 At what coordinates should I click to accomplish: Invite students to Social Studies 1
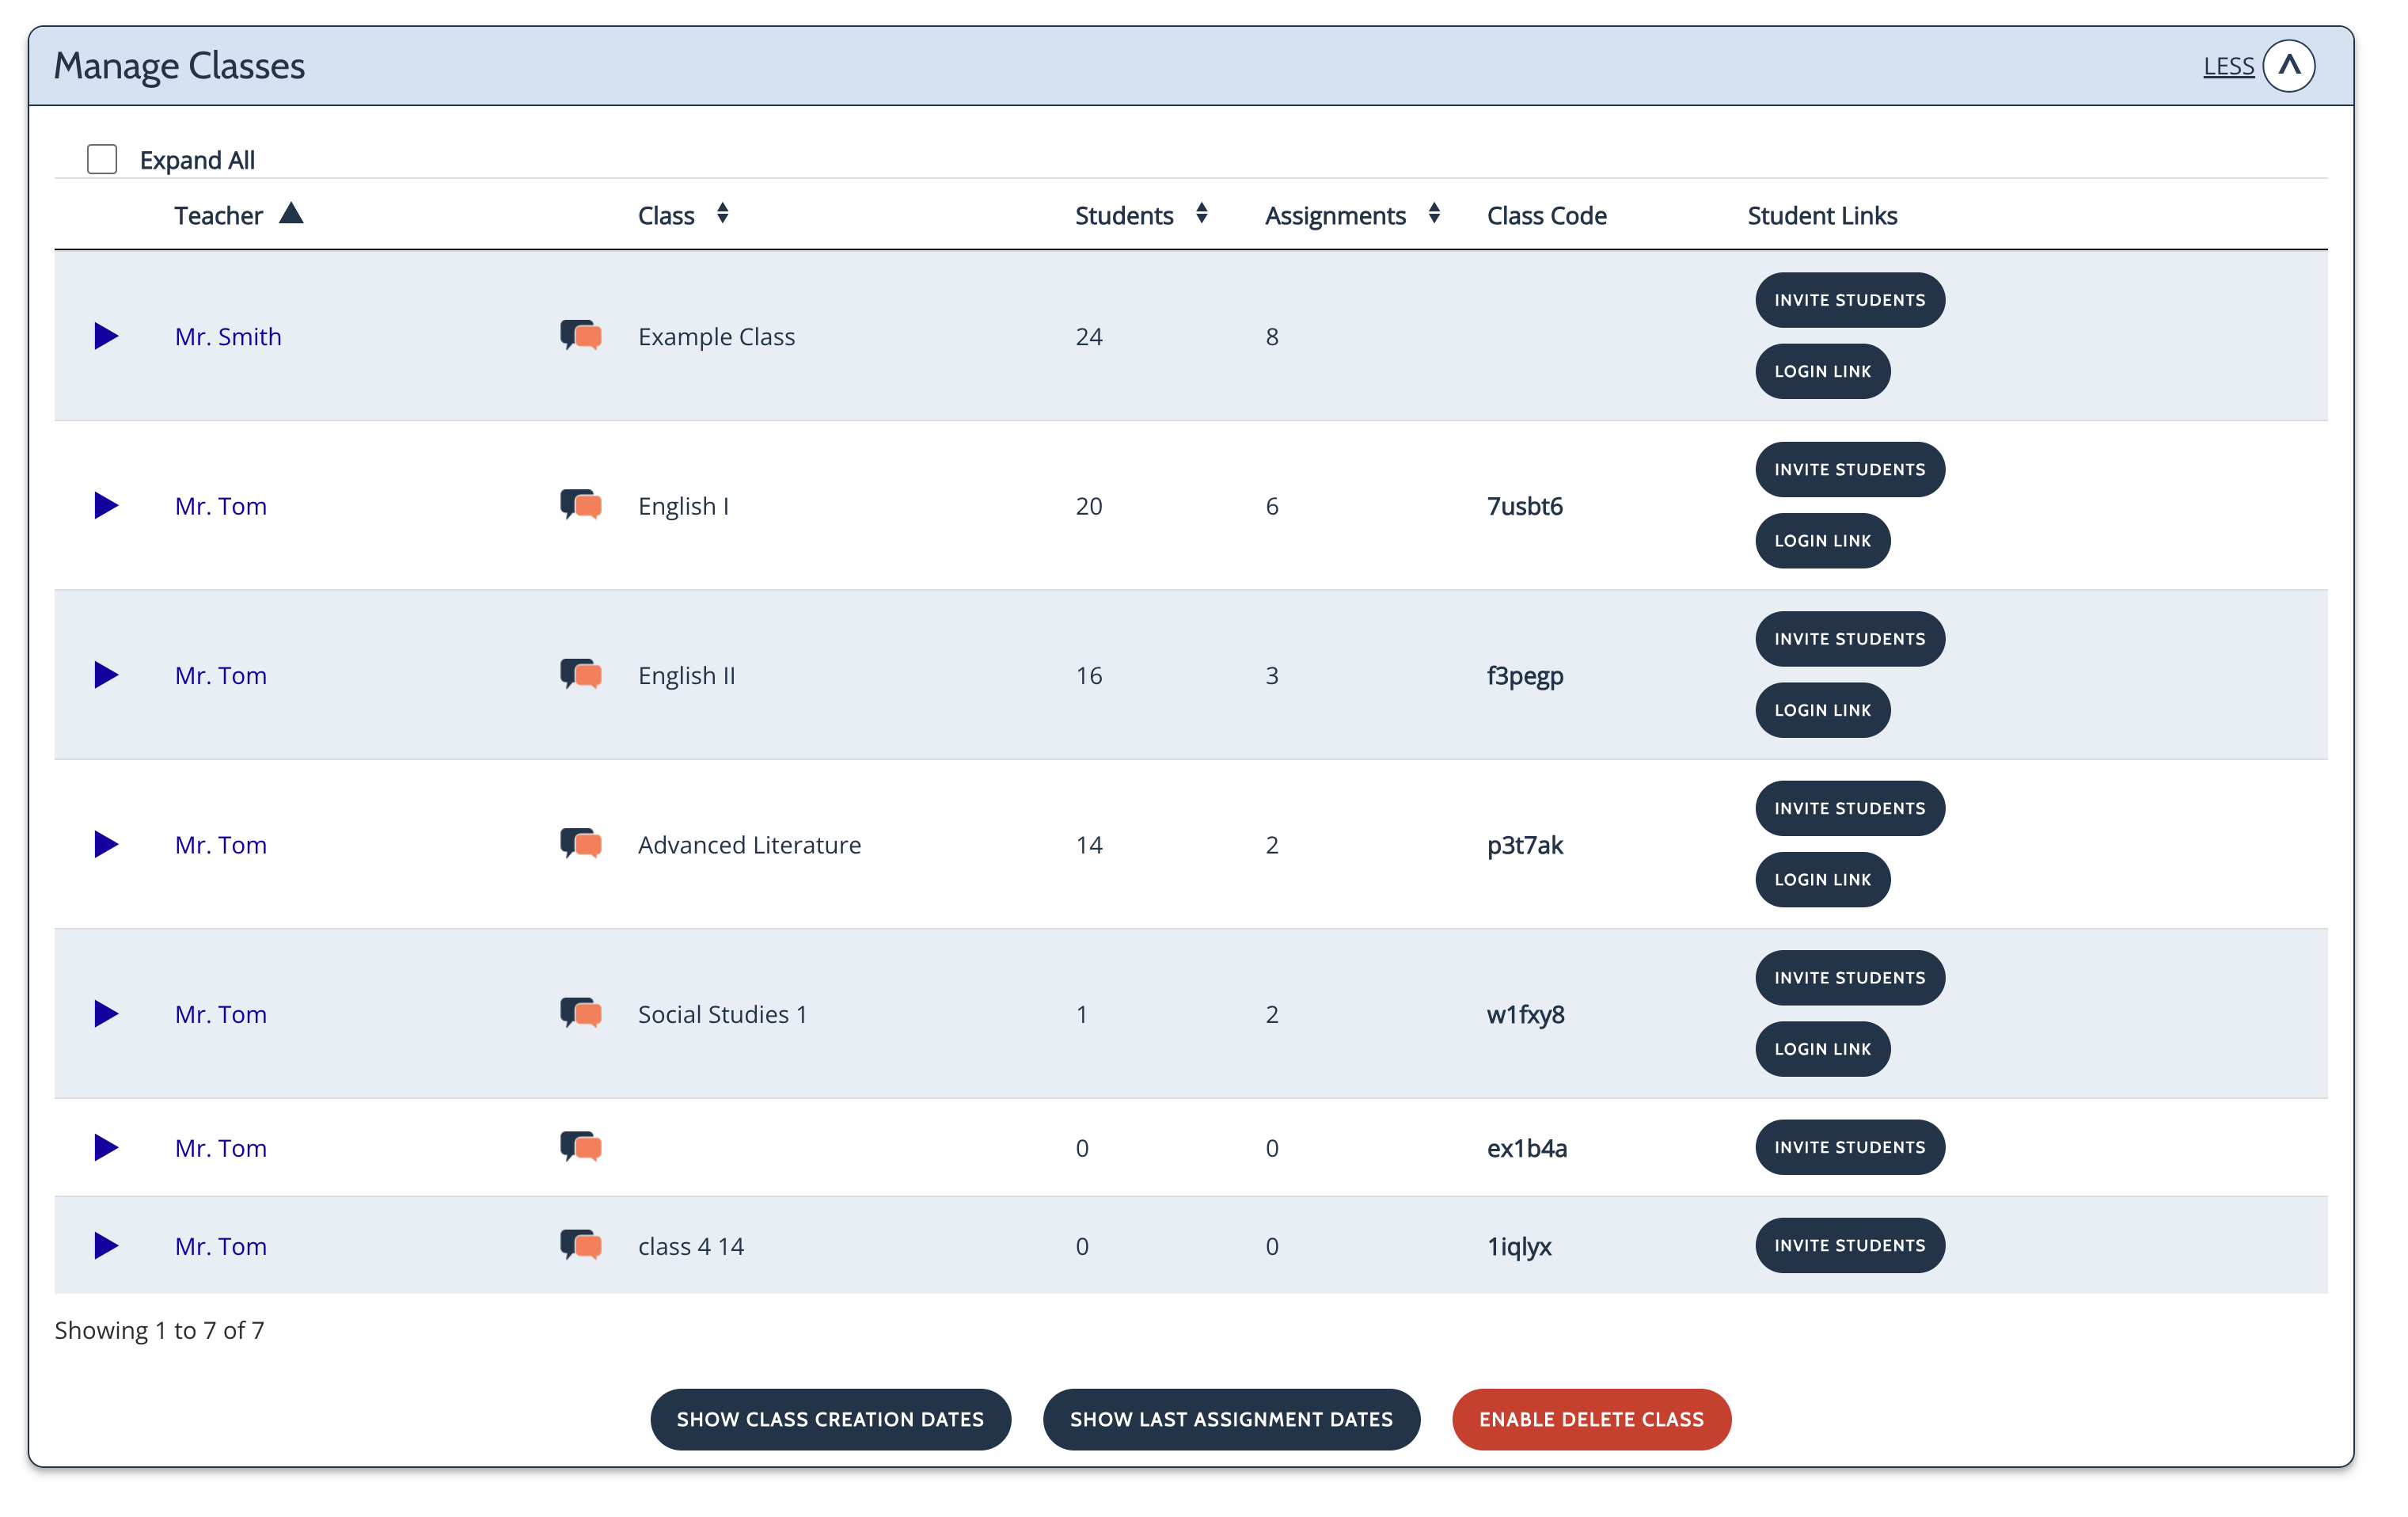(x=1849, y=978)
